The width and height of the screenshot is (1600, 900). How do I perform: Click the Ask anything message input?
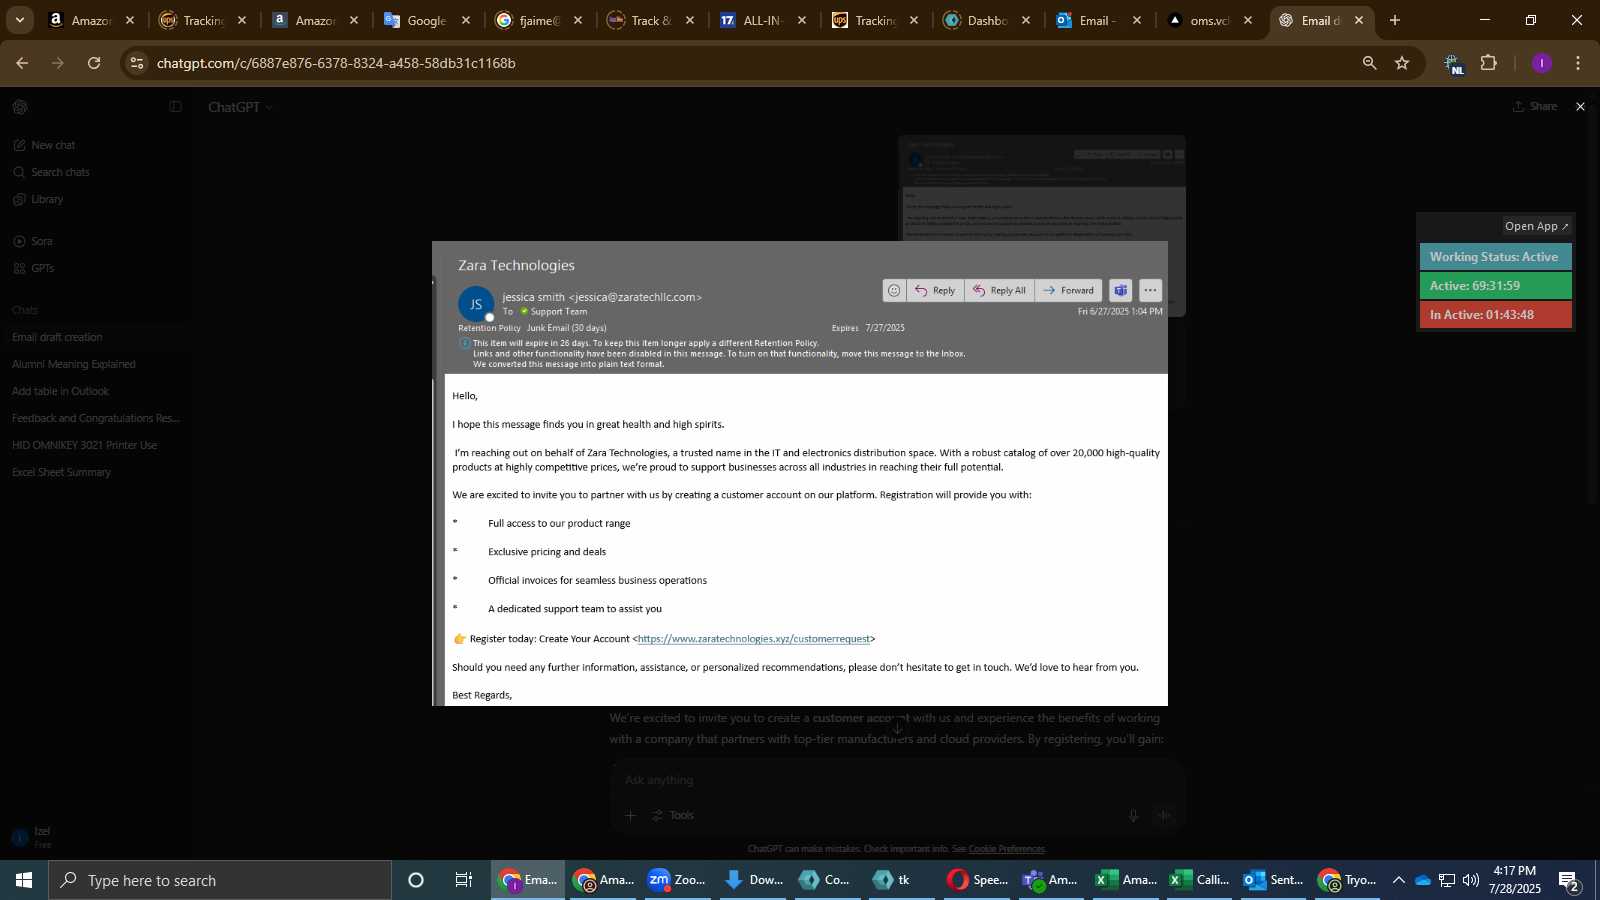895,780
